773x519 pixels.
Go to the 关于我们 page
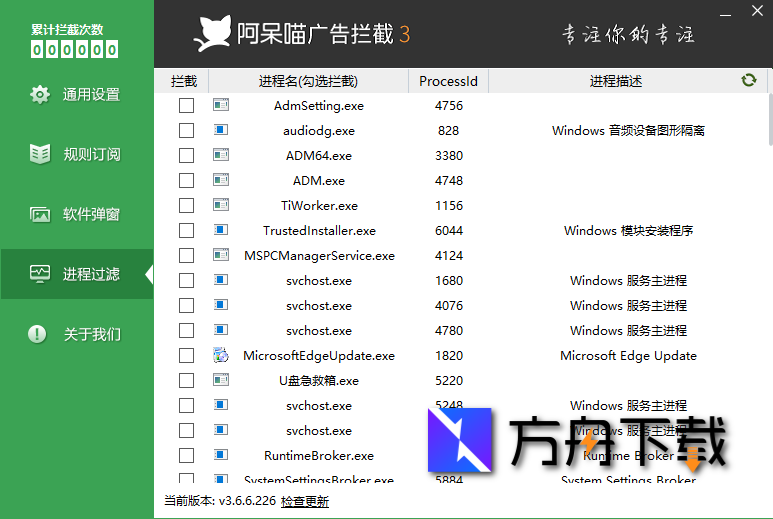[x=77, y=334]
